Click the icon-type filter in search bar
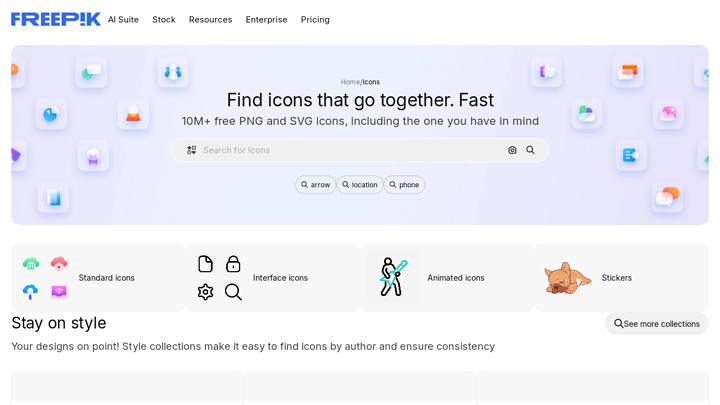720x405 pixels. [191, 150]
